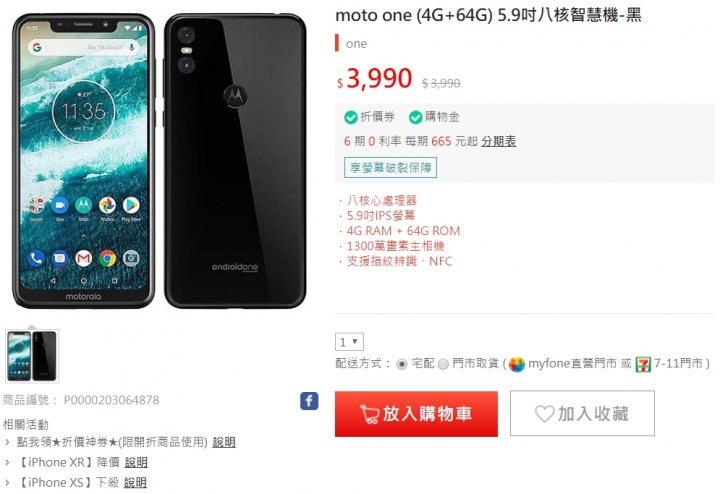Select the moto one product thumbnail

click(32, 356)
